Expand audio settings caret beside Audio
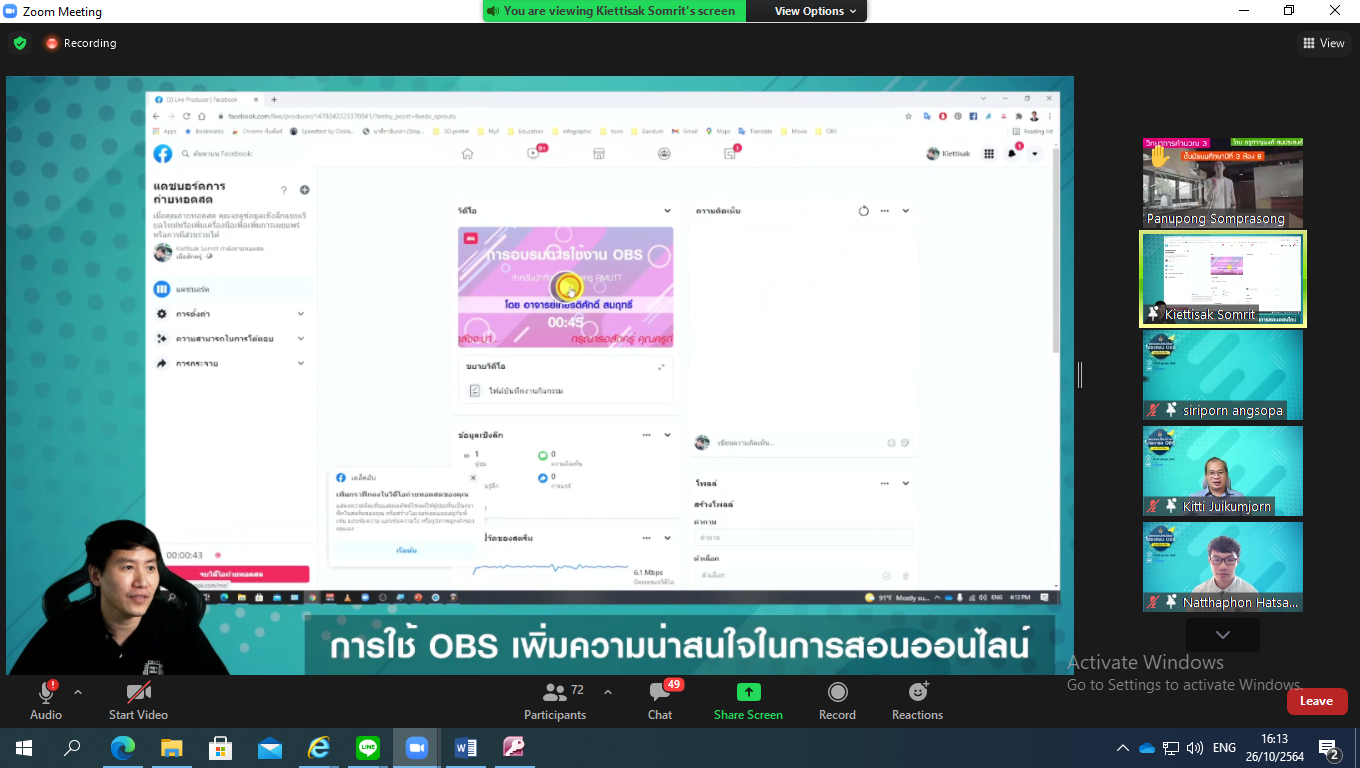Image resolution: width=1360 pixels, height=768 pixels. point(78,691)
